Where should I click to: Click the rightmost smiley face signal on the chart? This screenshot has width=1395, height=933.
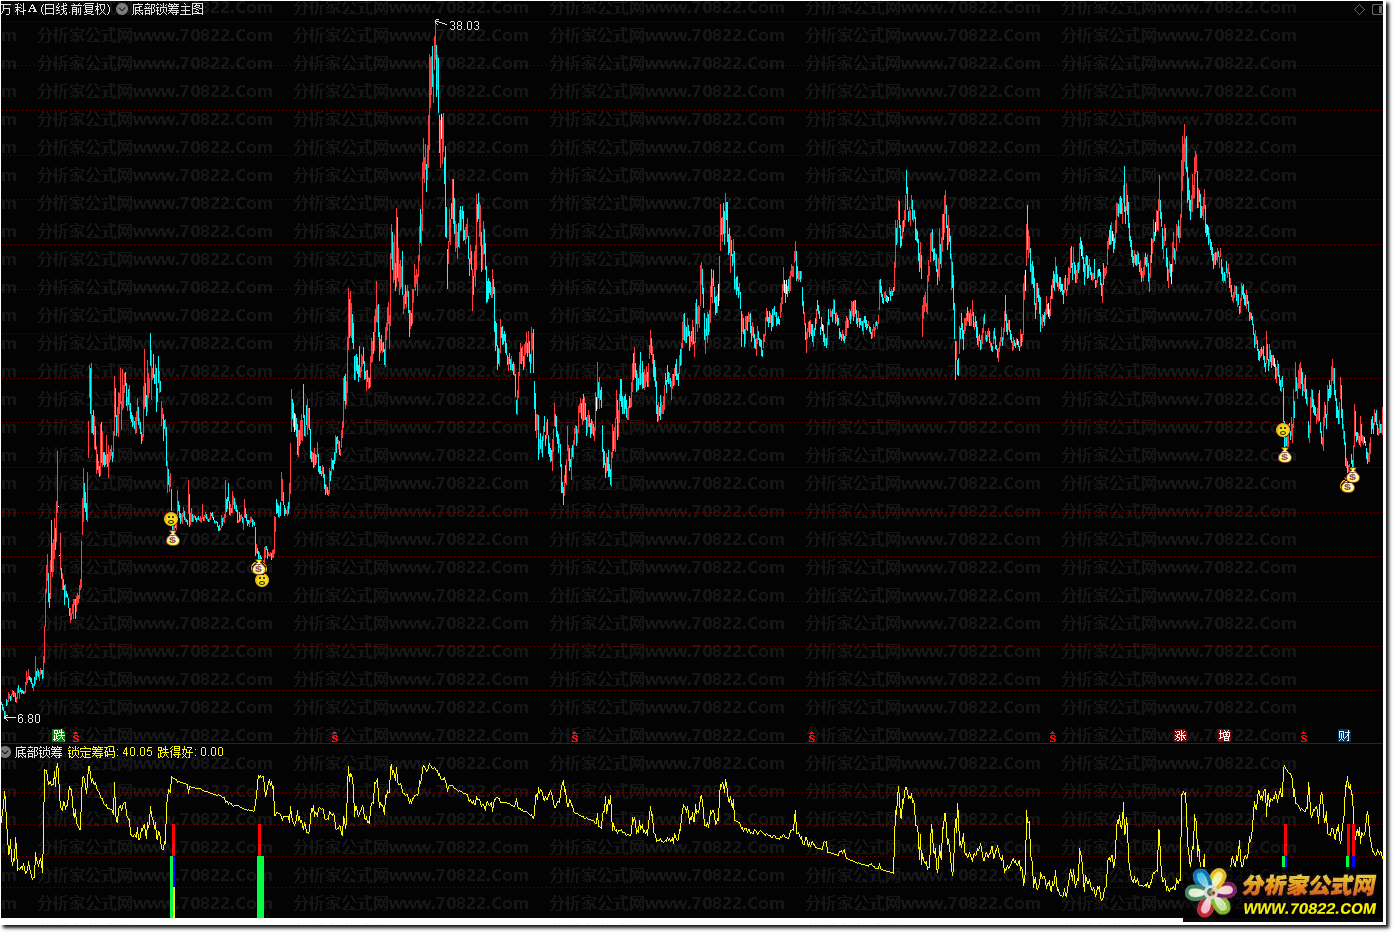(1283, 430)
